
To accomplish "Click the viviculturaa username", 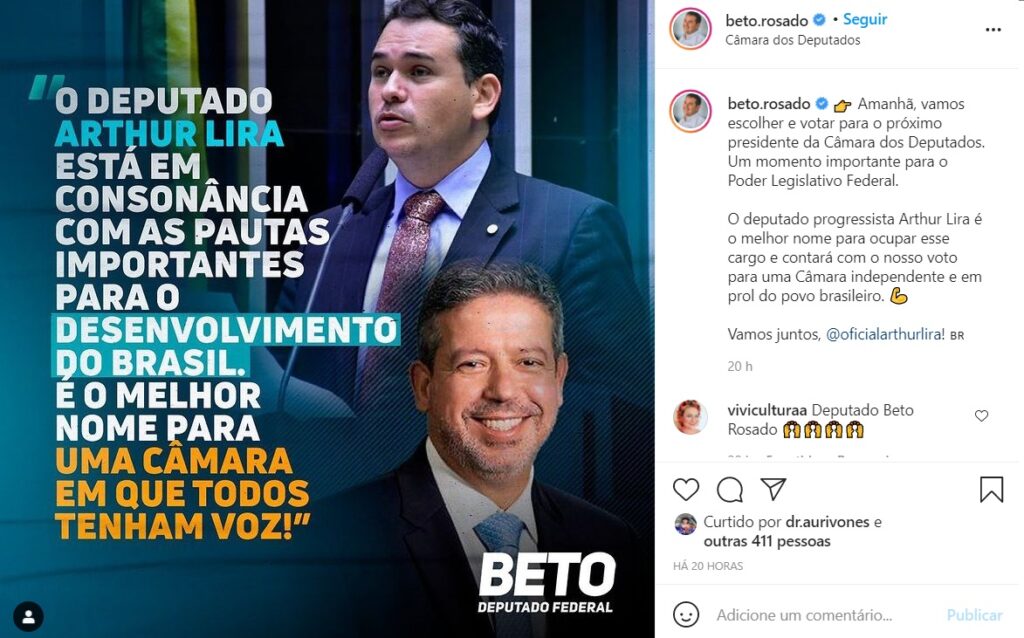I will [767, 410].
